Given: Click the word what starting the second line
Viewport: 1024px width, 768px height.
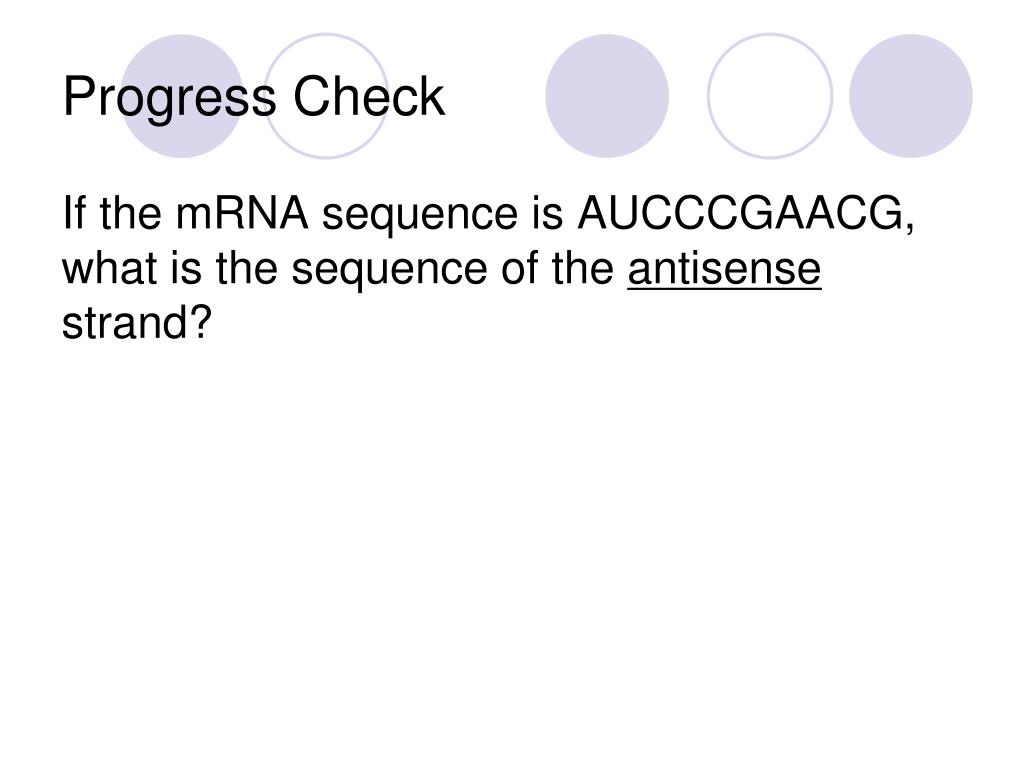Looking at the screenshot, I should pyautogui.click(x=110, y=268).
